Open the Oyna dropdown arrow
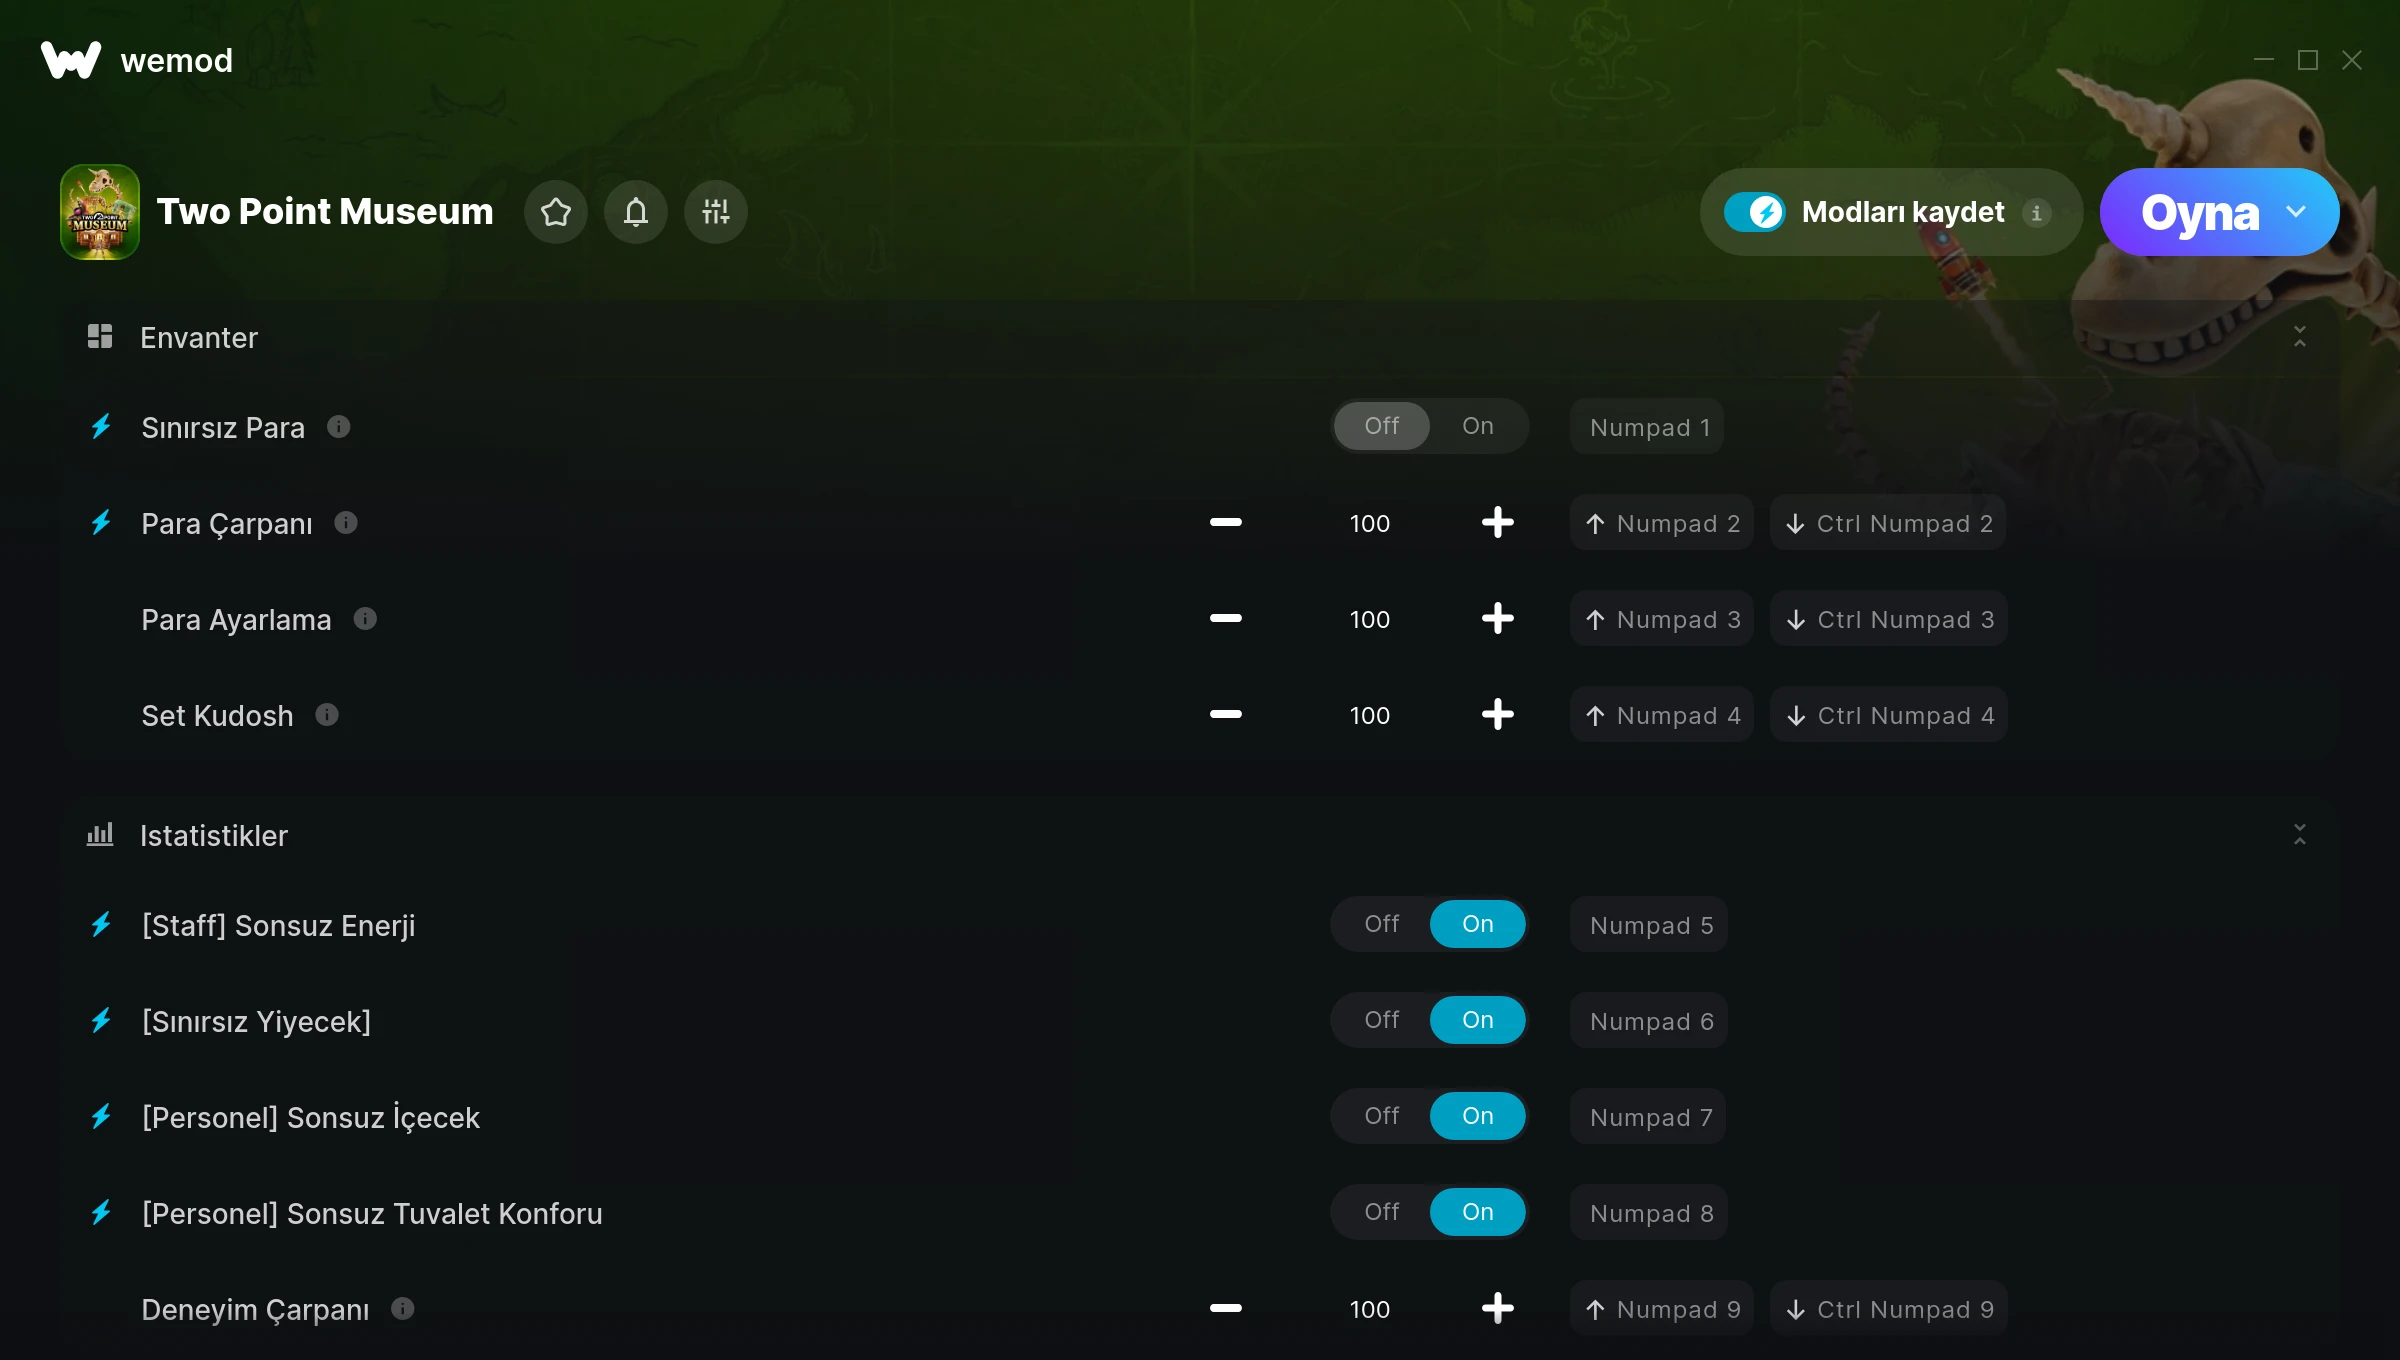 2296,212
